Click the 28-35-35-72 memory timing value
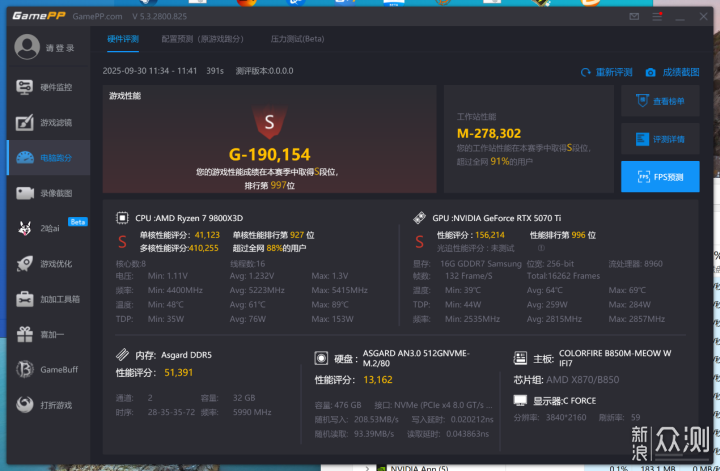 pos(171,412)
